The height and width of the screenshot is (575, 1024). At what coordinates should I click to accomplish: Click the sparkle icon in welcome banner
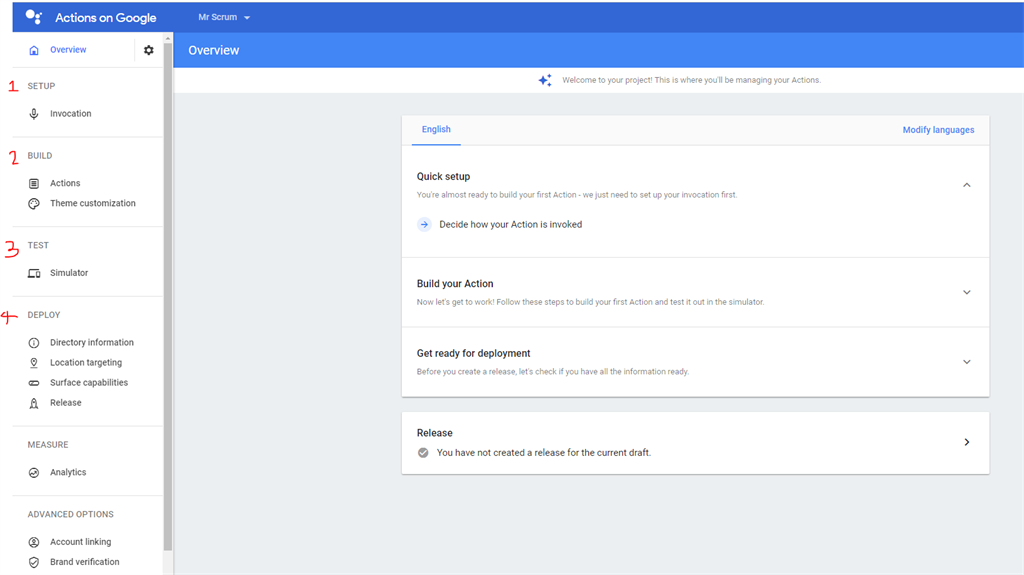545,80
